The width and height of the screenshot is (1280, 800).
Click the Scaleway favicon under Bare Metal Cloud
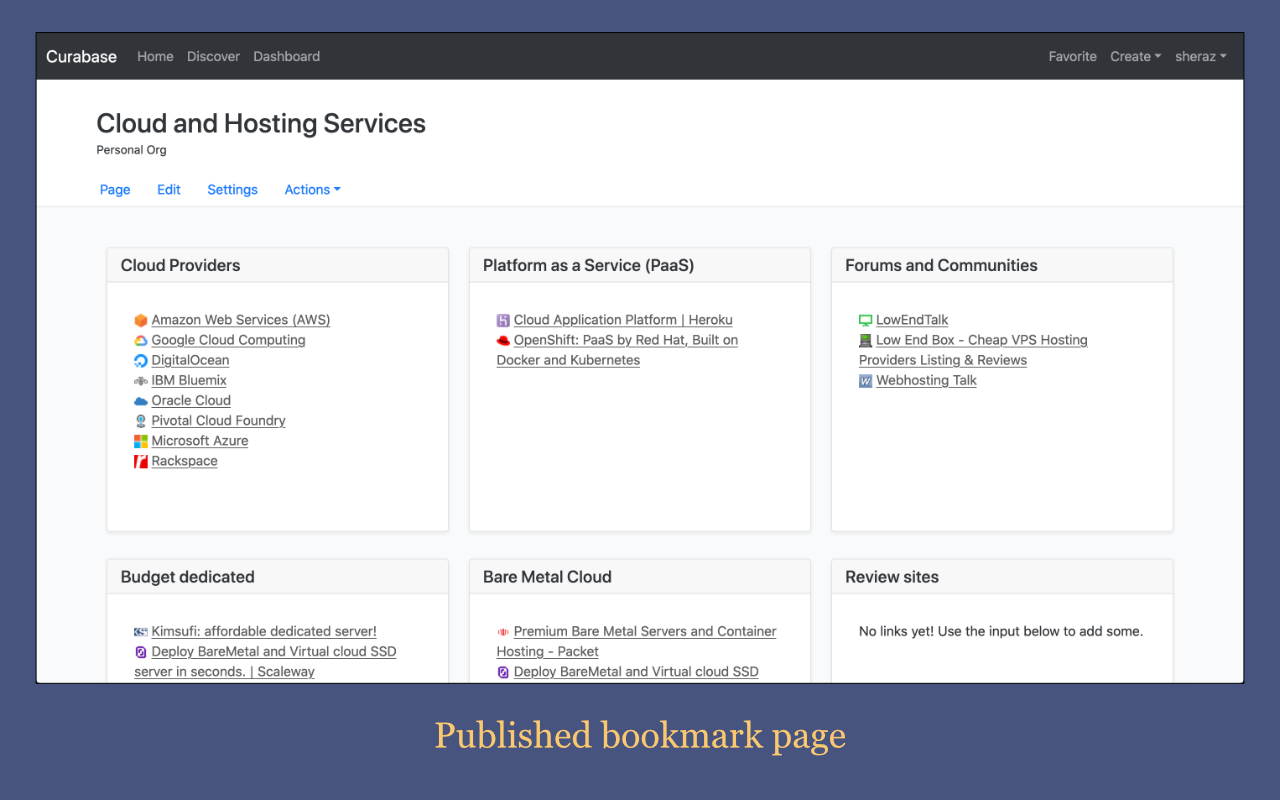(x=503, y=672)
